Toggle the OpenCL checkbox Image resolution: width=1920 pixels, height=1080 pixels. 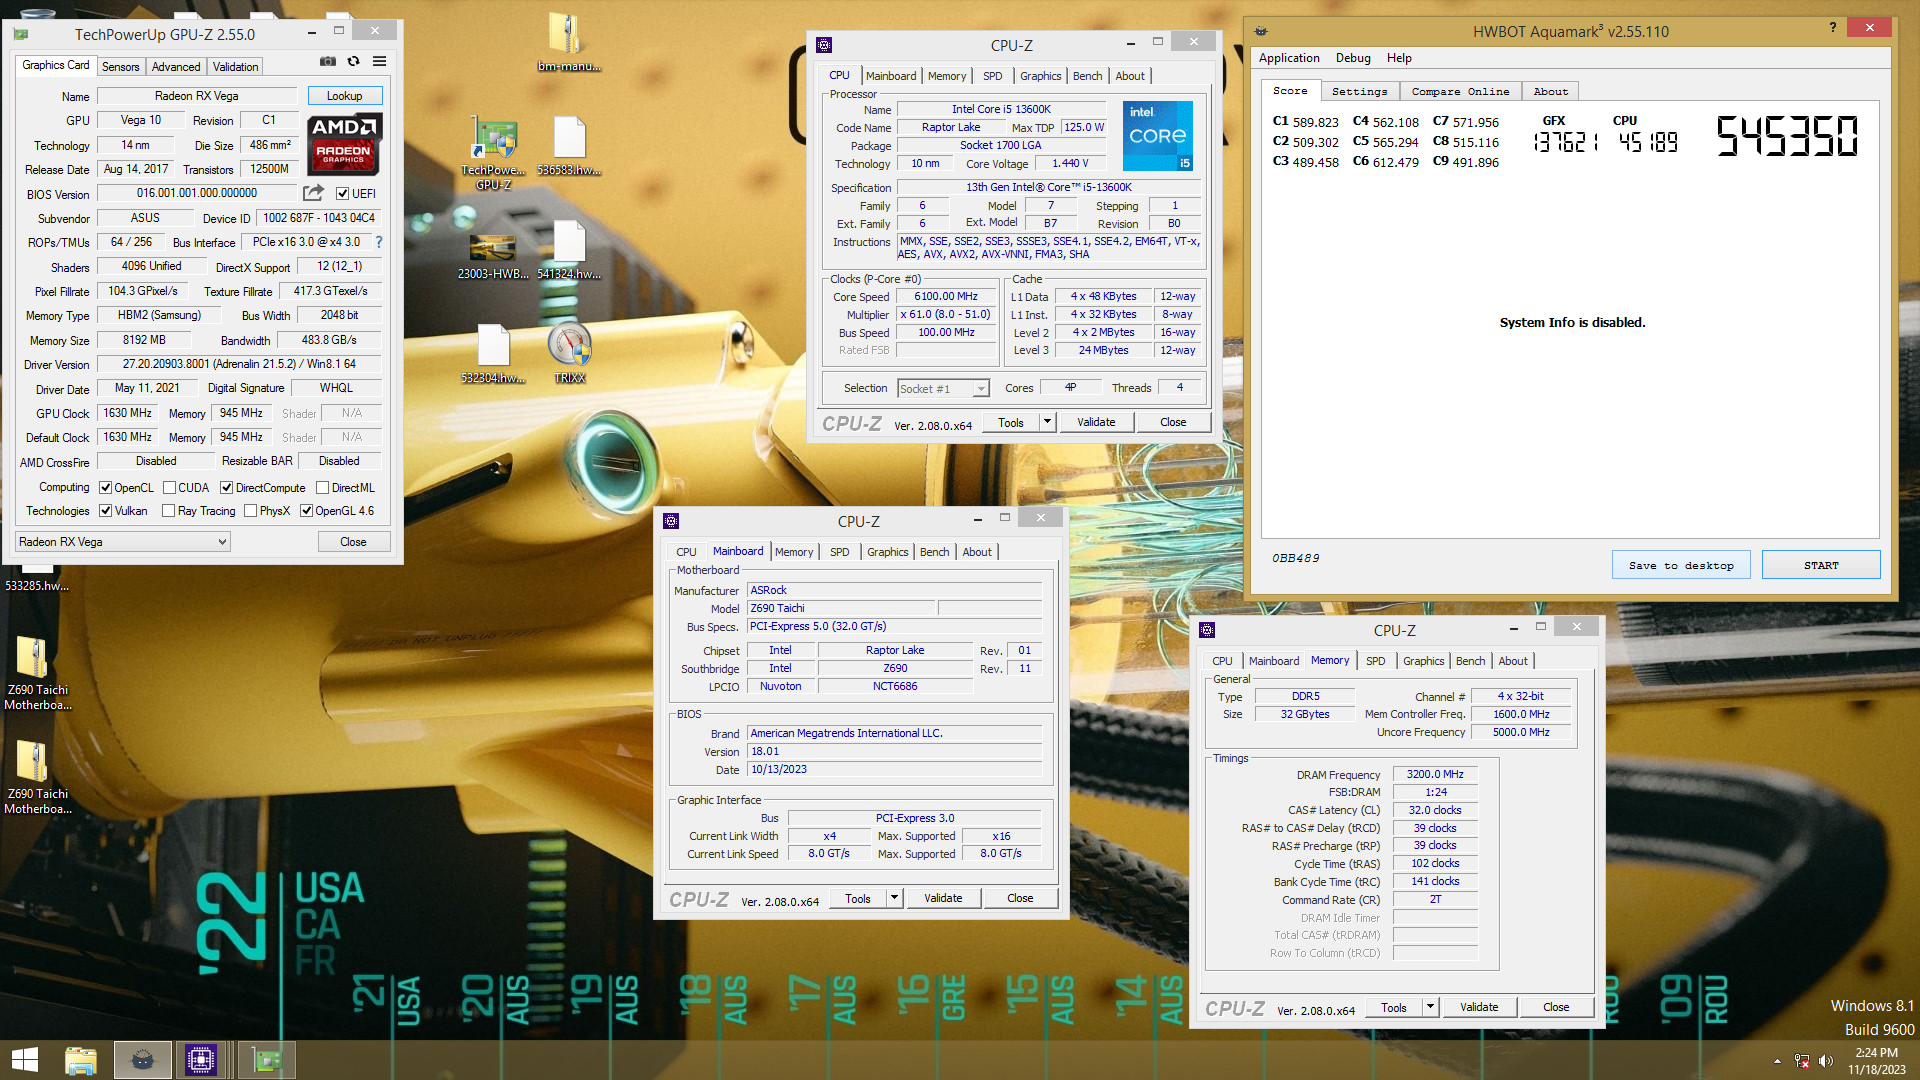coord(106,488)
